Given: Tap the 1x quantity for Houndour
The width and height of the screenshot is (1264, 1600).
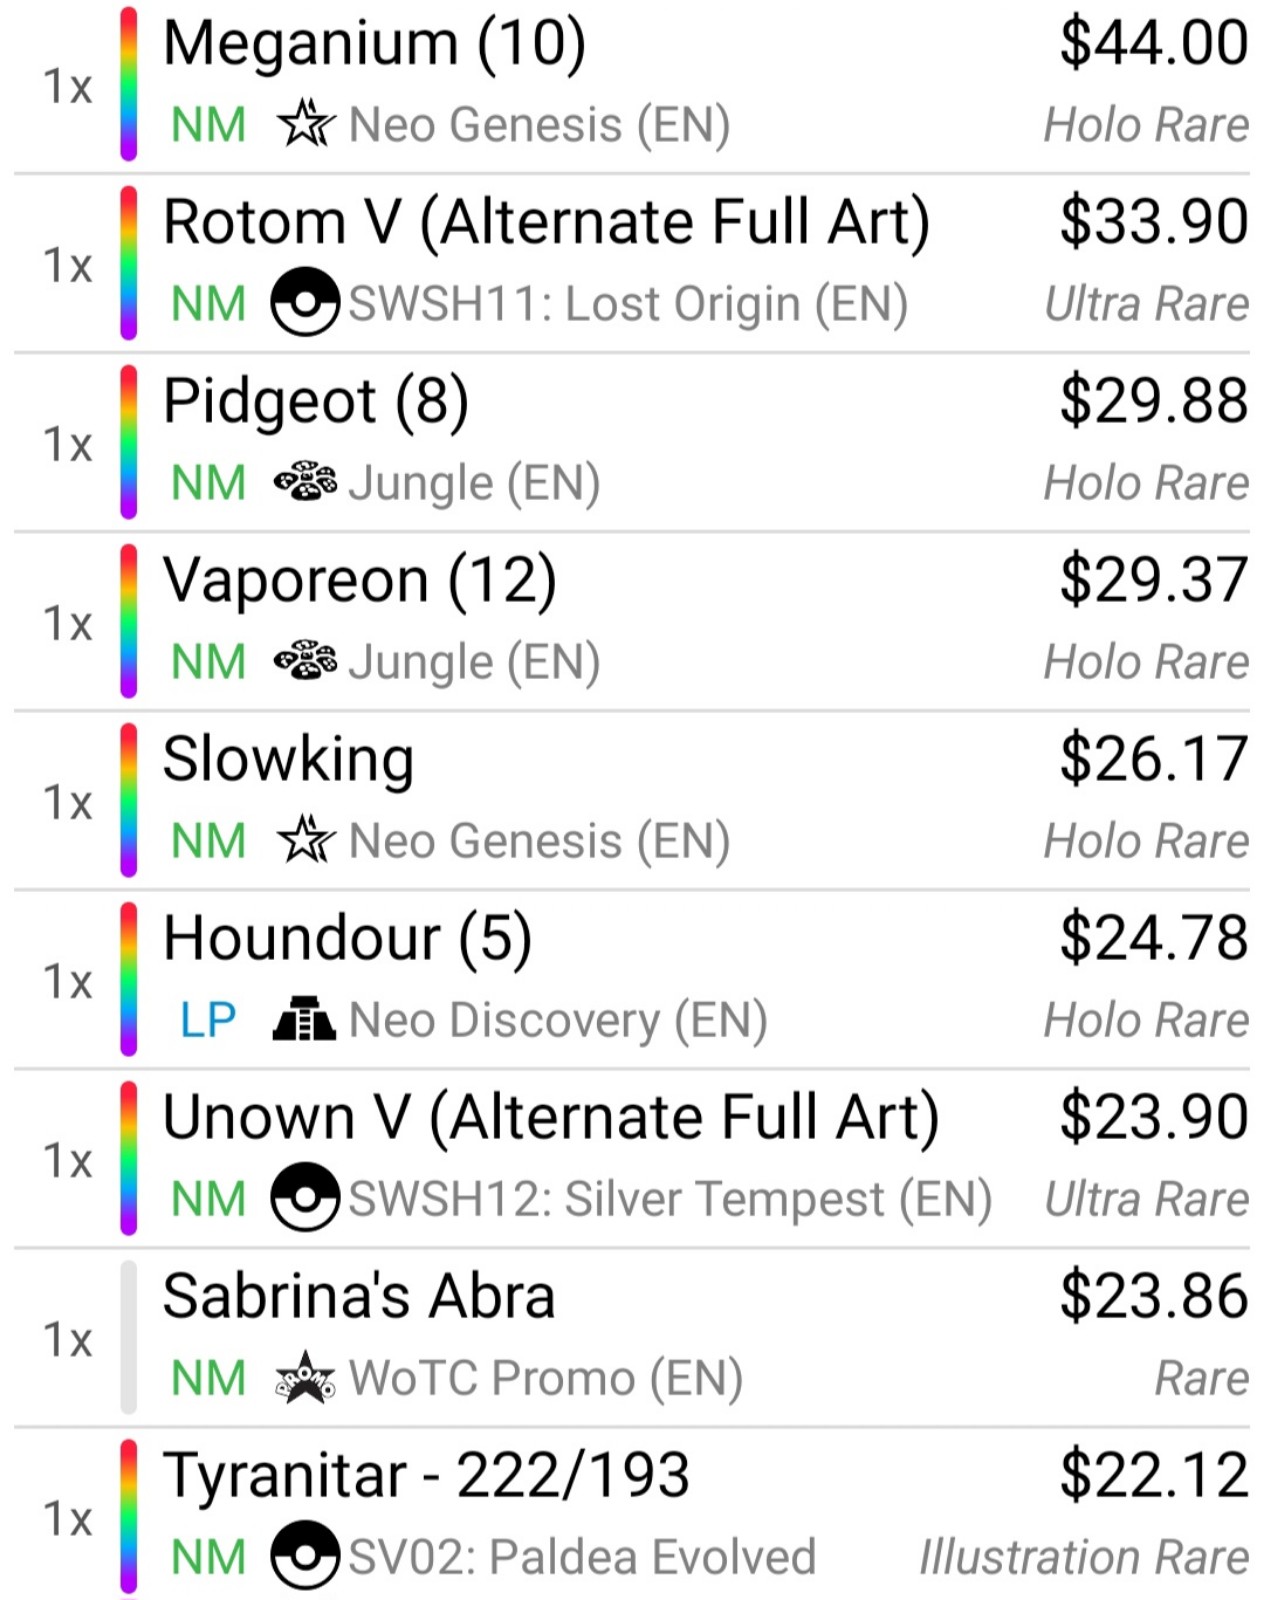Looking at the screenshot, I should click(x=67, y=982).
